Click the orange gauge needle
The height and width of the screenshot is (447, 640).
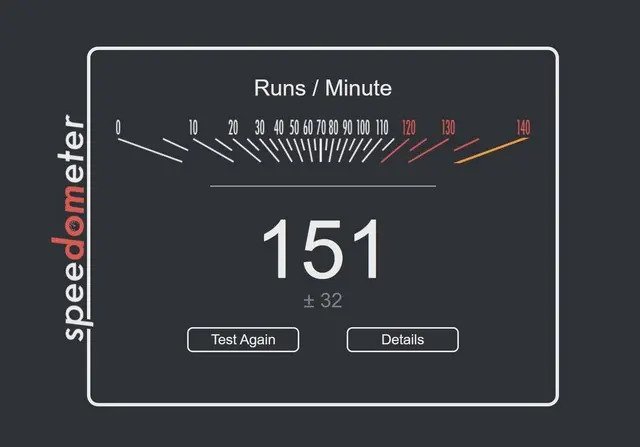[491, 150]
